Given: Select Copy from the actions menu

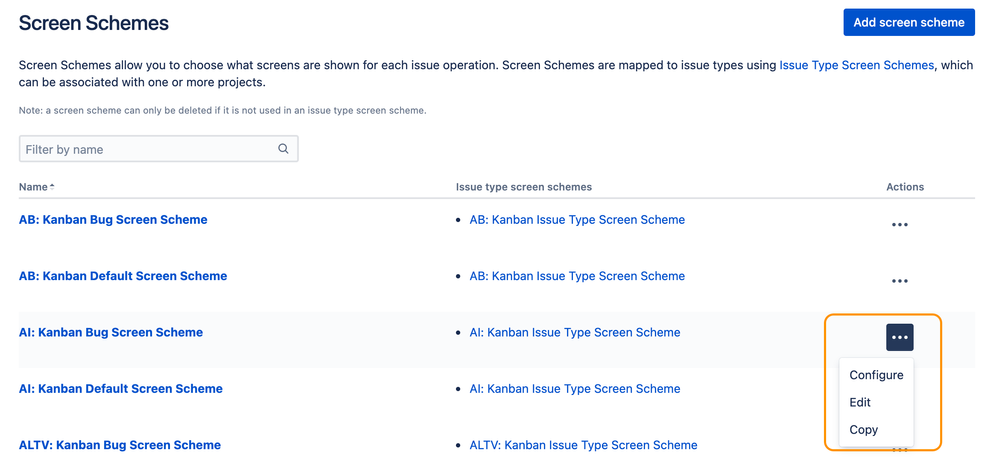Looking at the screenshot, I should click(863, 430).
